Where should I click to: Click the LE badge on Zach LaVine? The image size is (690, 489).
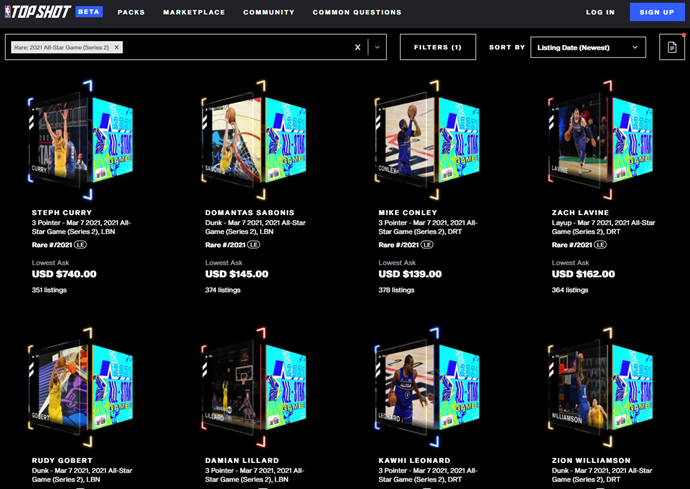pos(600,245)
